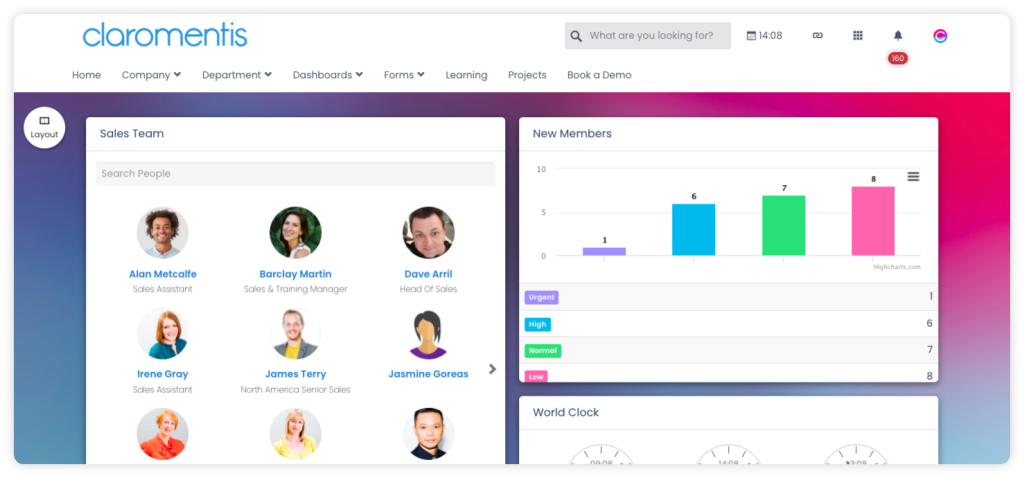This screenshot has height=478, width=1024.
Task: Click the 'Head Of Sales' job title
Action: click(x=428, y=289)
